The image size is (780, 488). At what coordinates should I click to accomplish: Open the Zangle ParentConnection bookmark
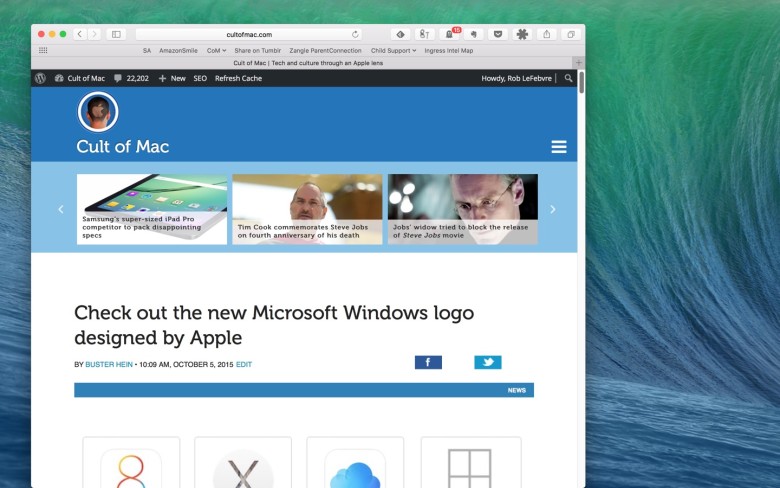[325, 51]
